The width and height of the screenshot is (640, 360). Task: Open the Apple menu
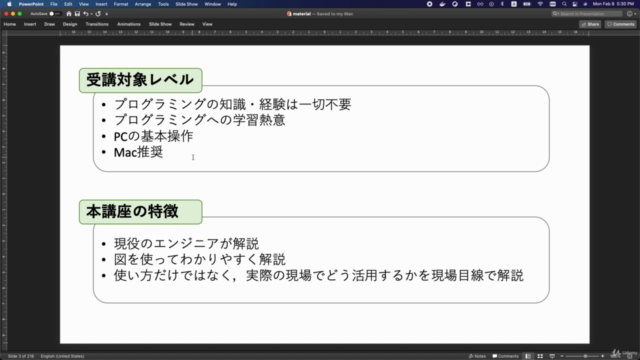pos(9,4)
